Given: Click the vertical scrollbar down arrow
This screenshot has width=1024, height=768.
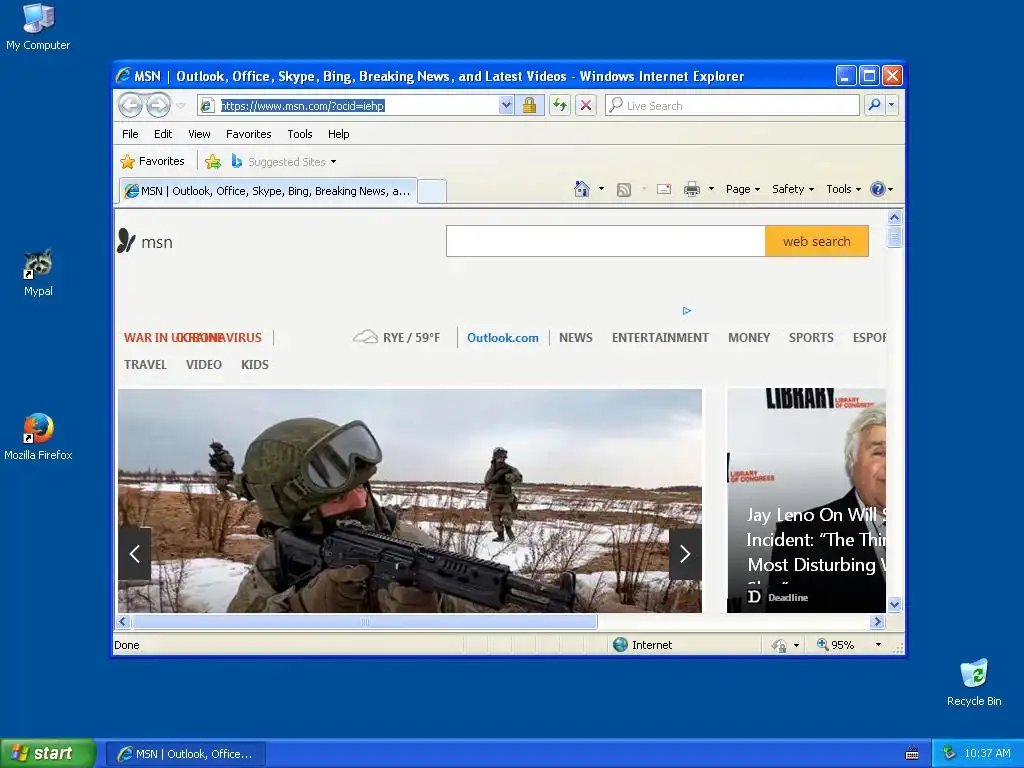Looking at the screenshot, I should (895, 604).
